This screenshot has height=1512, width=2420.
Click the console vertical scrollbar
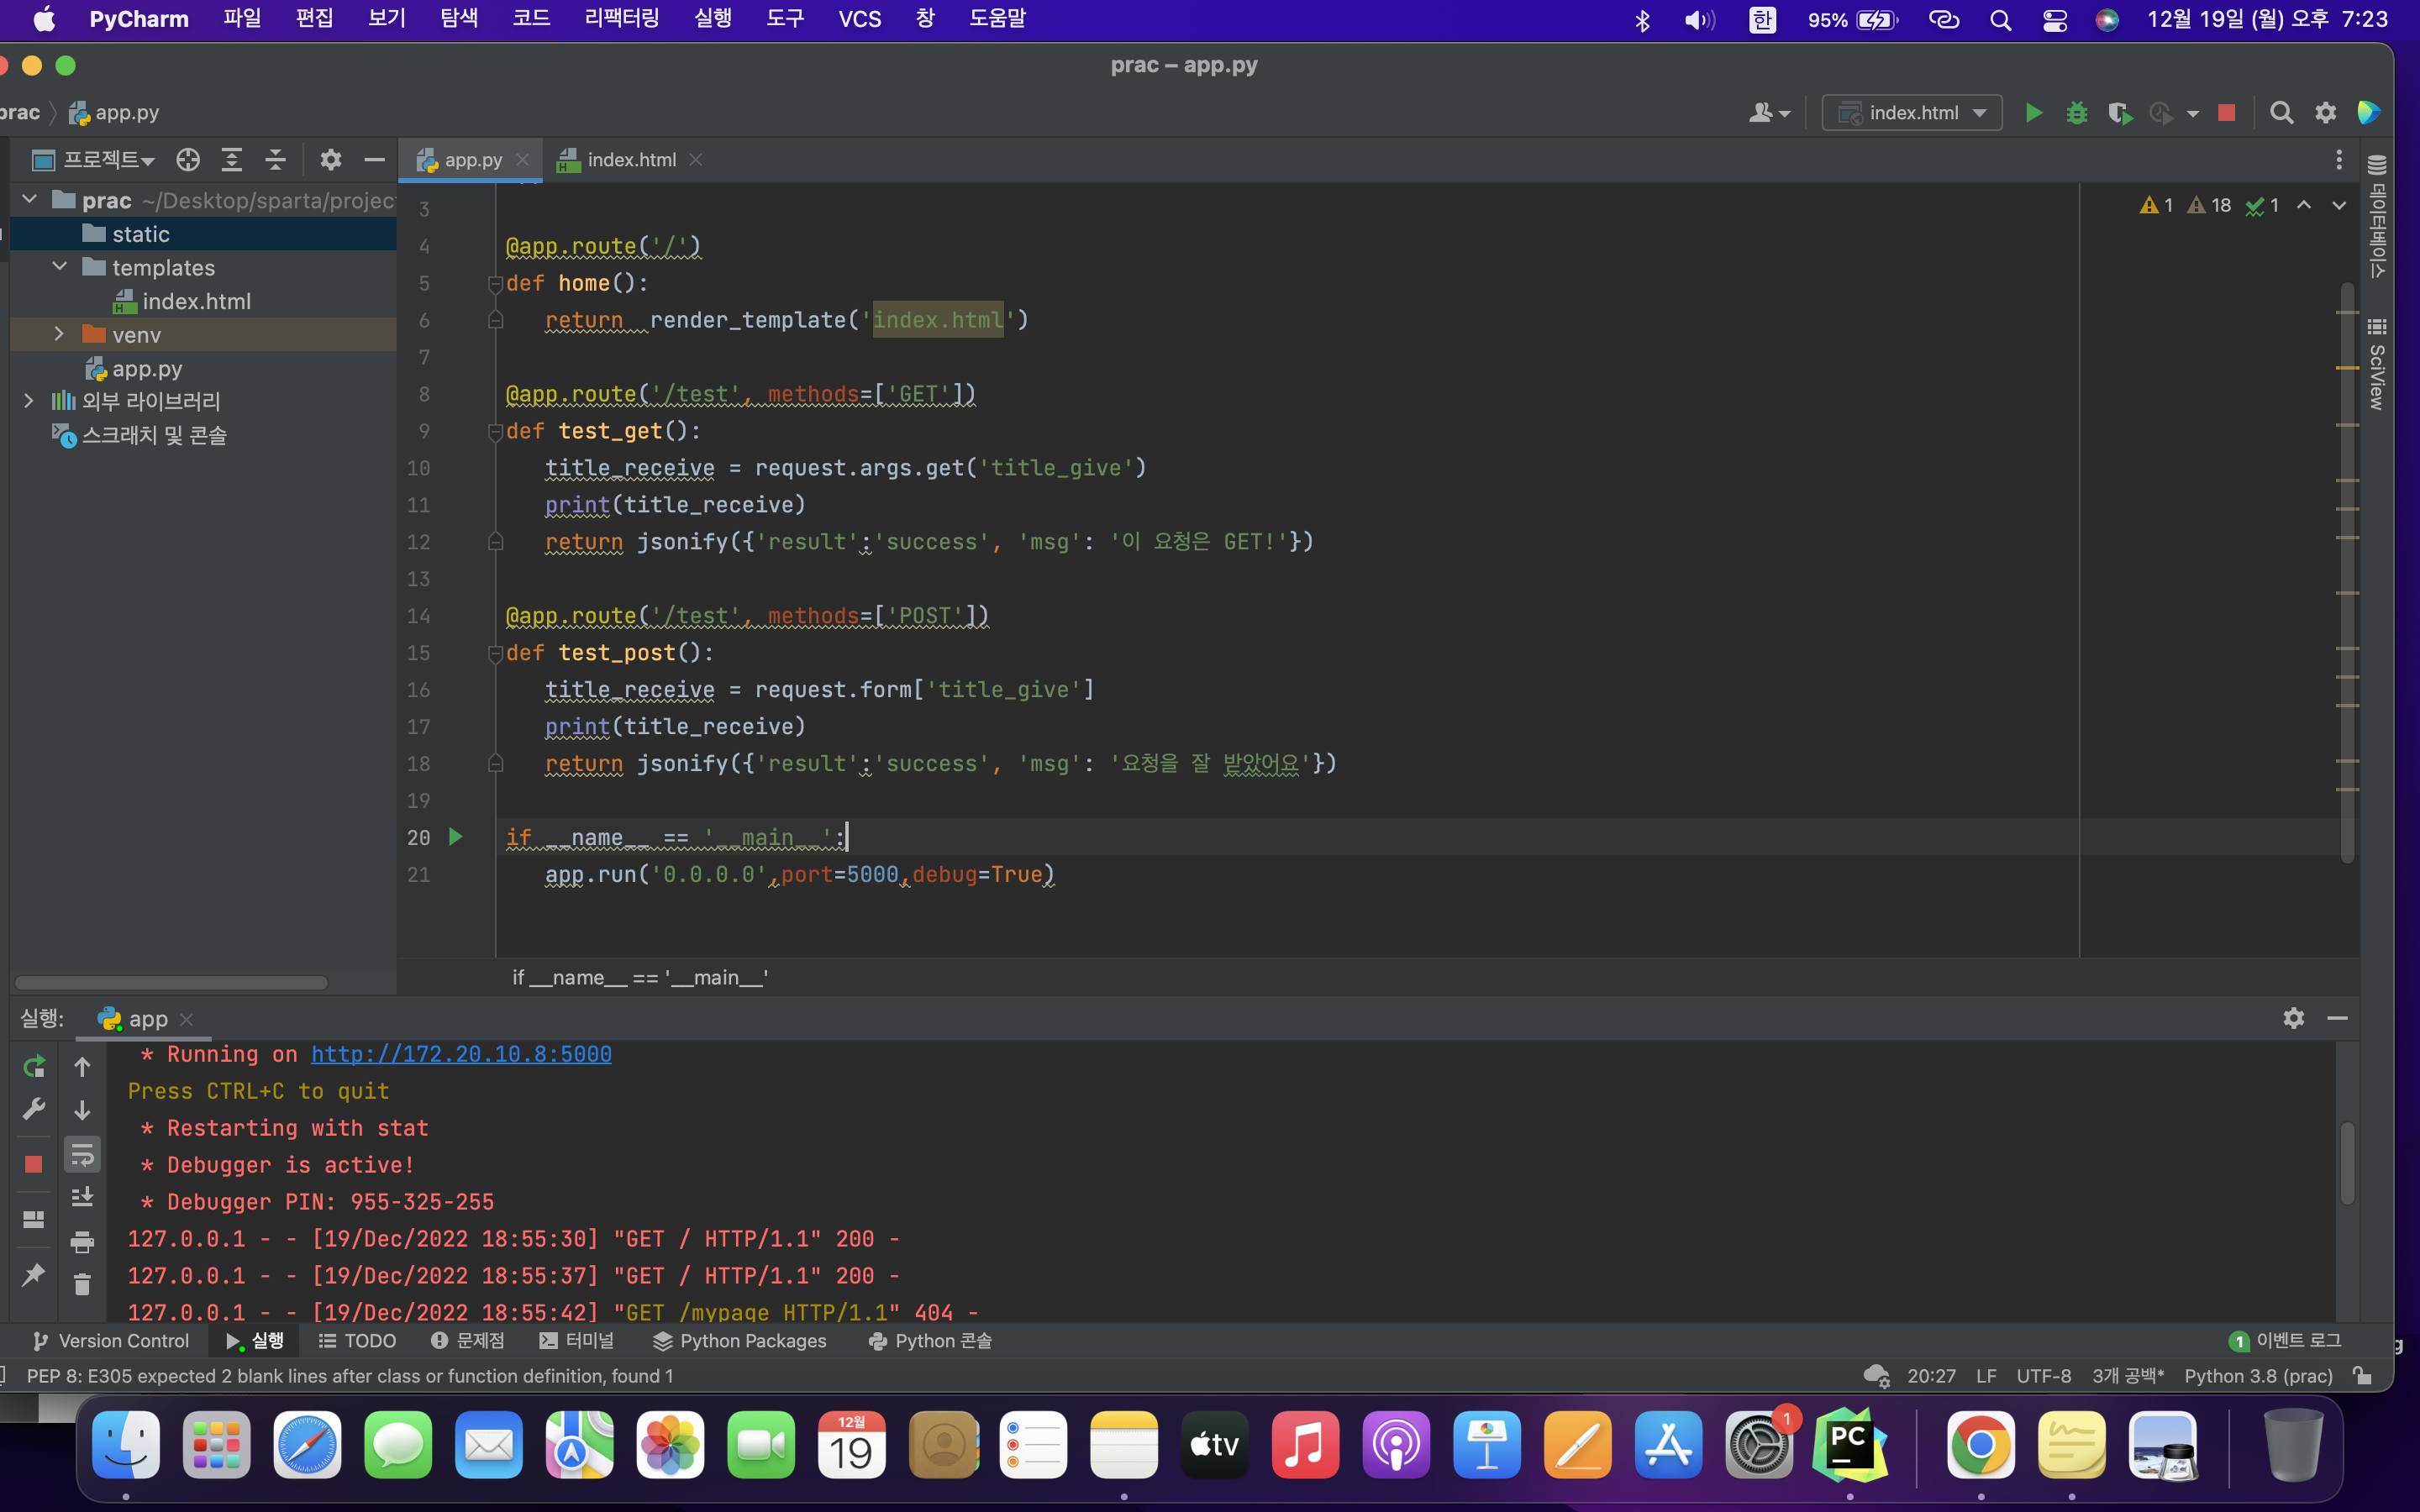pos(2347,1164)
